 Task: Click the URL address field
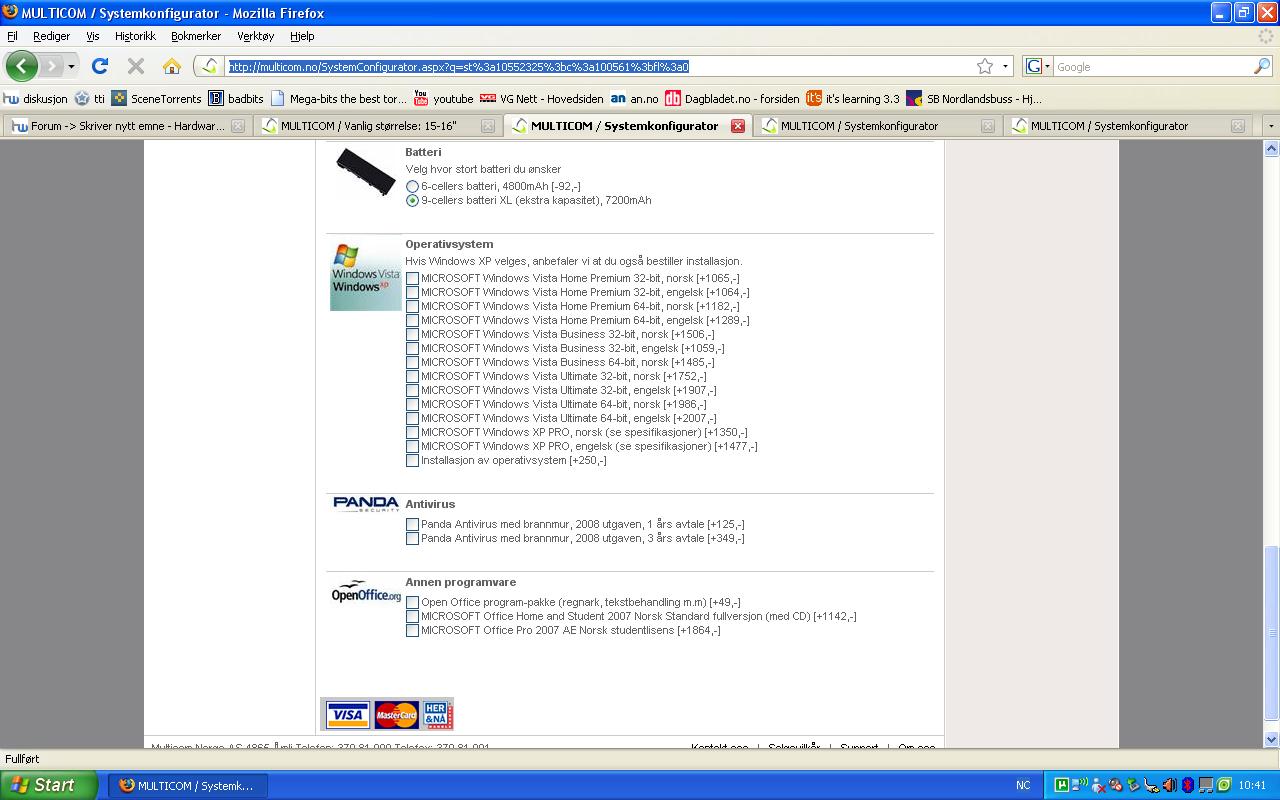click(600, 66)
